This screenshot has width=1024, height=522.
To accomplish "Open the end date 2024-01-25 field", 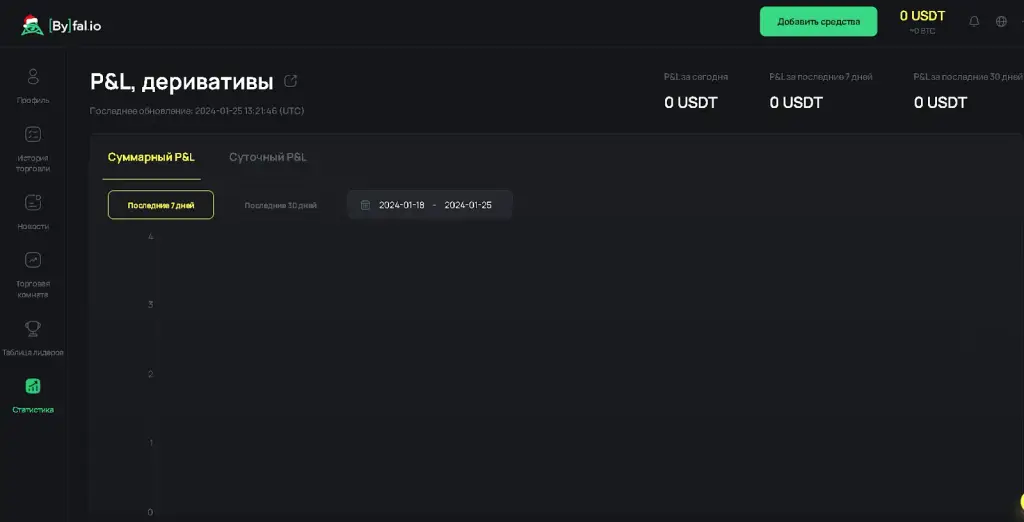I will 468,205.
